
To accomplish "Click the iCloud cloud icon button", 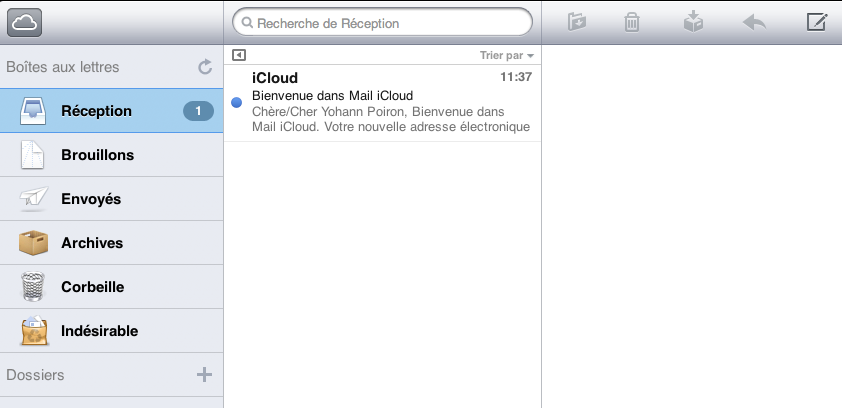I will 25,21.
